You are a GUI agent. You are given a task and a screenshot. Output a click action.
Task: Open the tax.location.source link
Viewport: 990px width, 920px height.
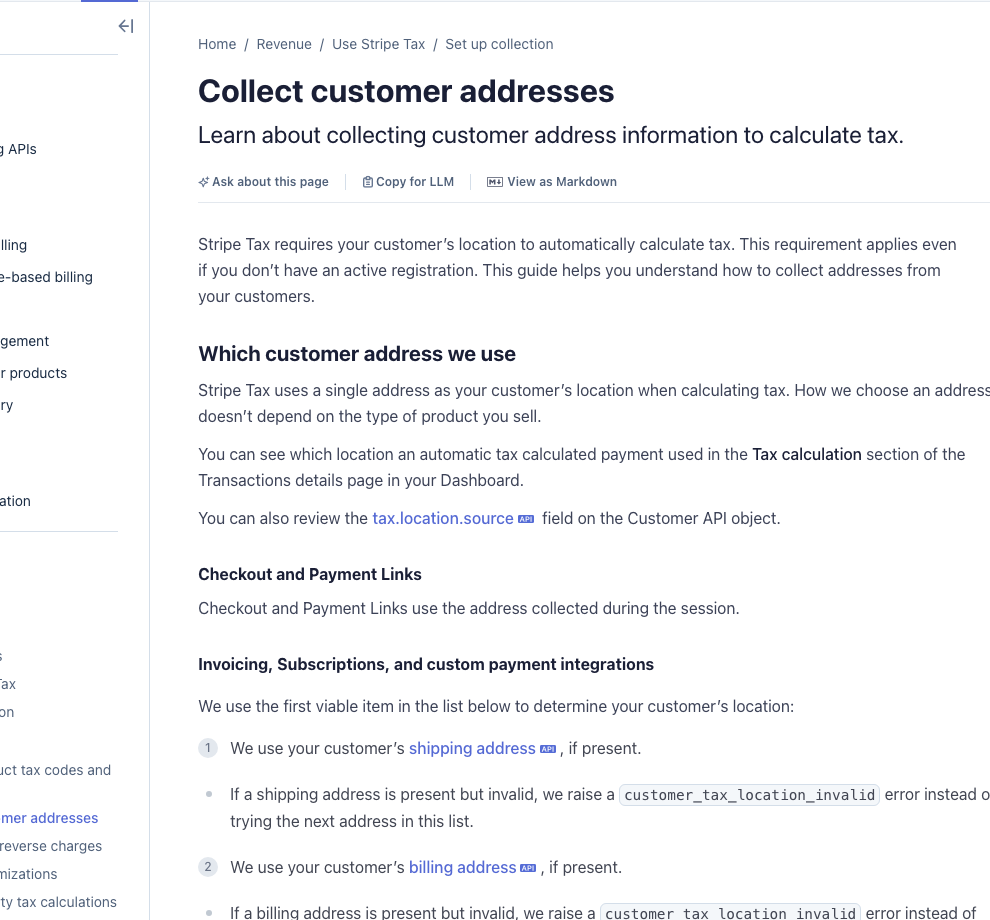tap(442, 518)
